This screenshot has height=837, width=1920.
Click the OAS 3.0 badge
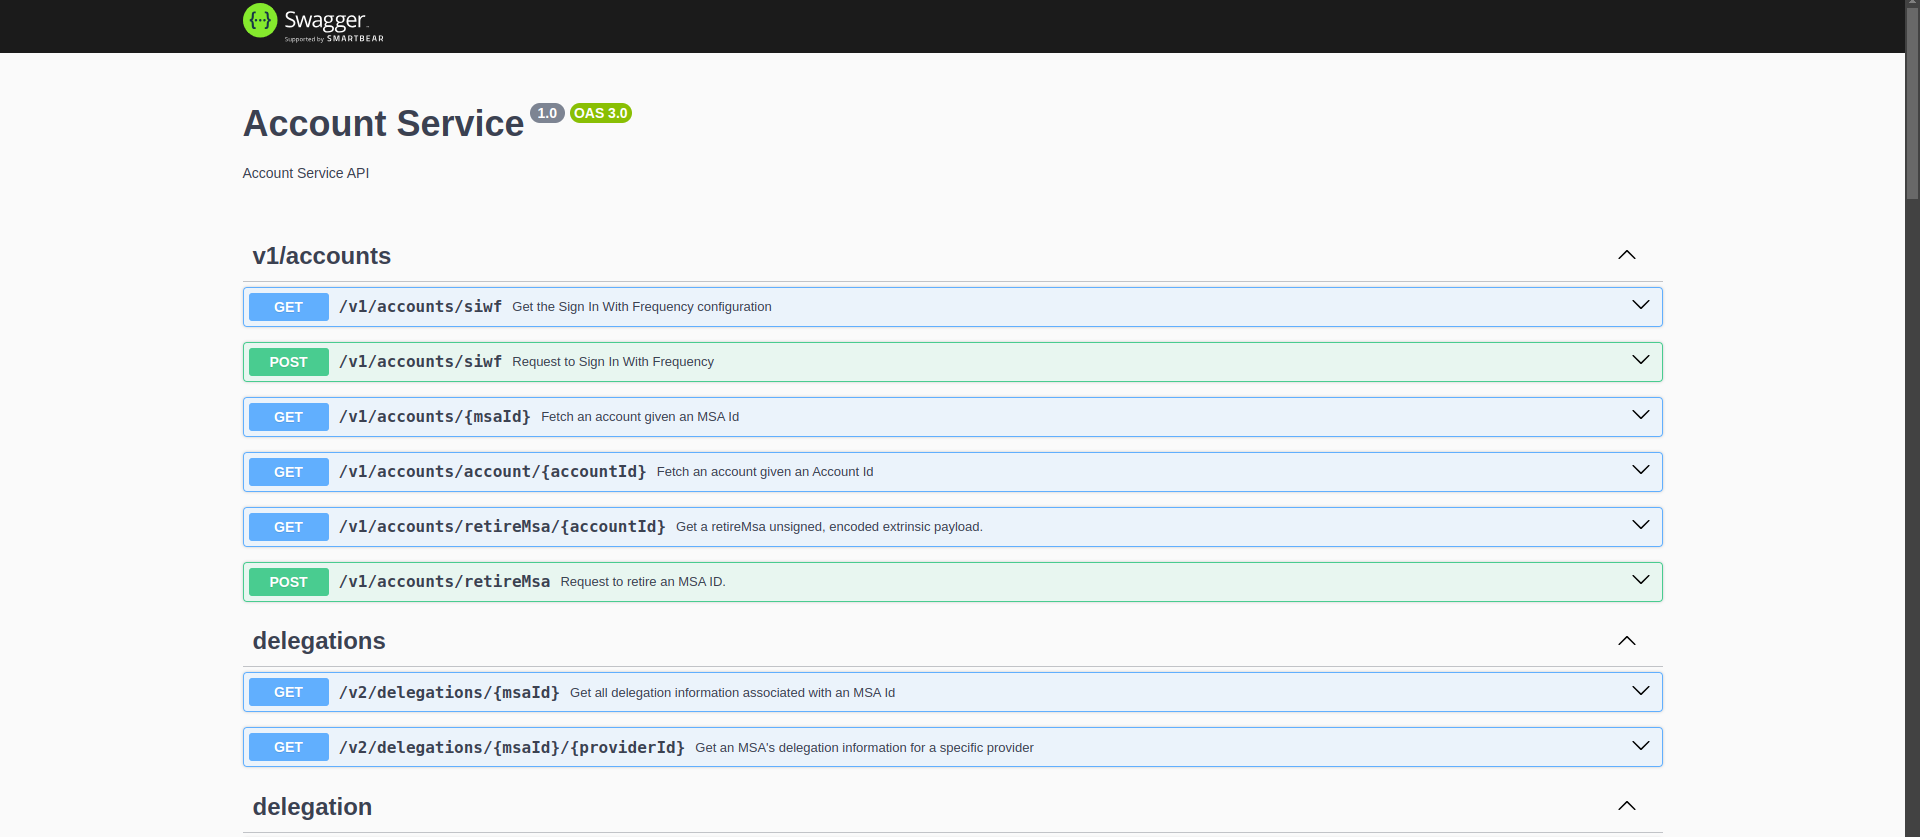click(x=601, y=113)
